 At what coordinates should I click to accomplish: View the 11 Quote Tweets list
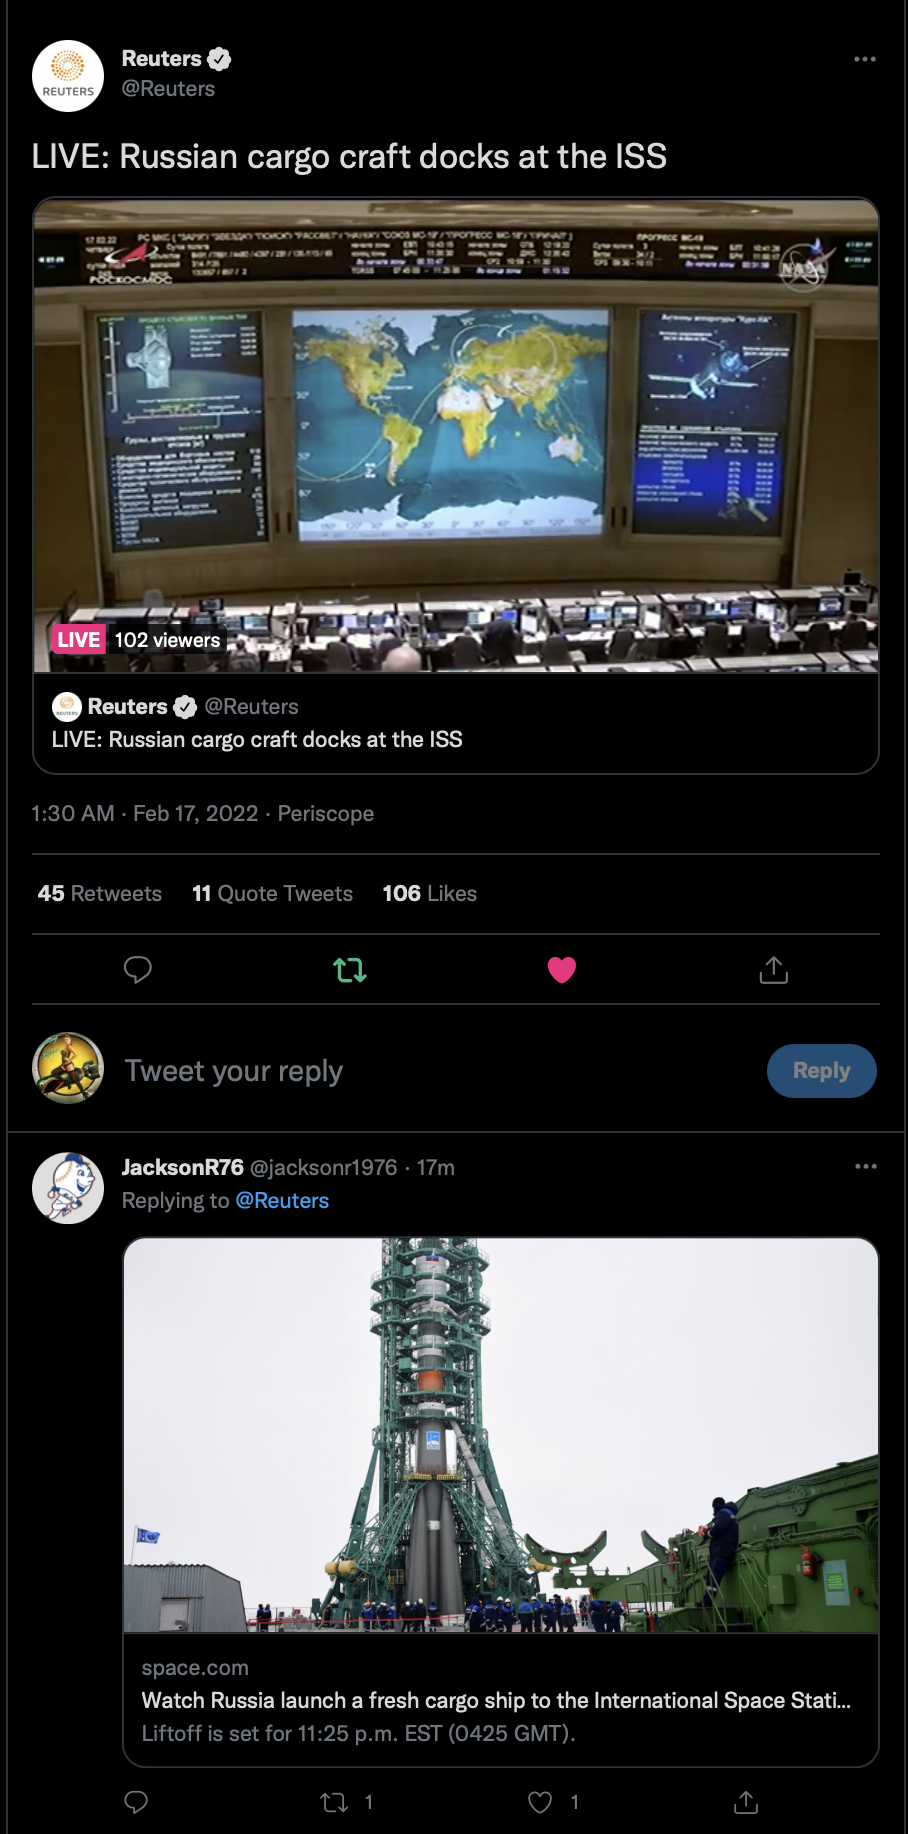tap(273, 893)
